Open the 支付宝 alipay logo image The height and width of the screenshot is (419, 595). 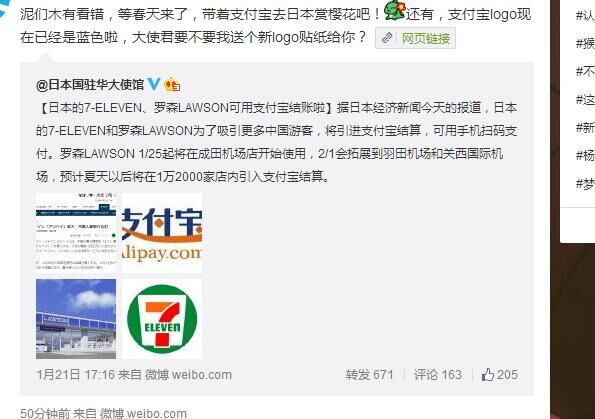click(x=162, y=233)
